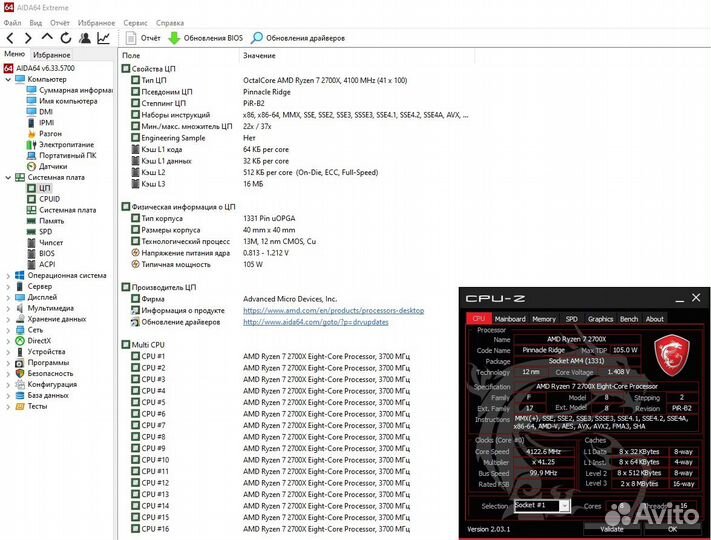Open Mainboard tab in CPU-Z
The image size is (711, 540).
(x=510, y=319)
